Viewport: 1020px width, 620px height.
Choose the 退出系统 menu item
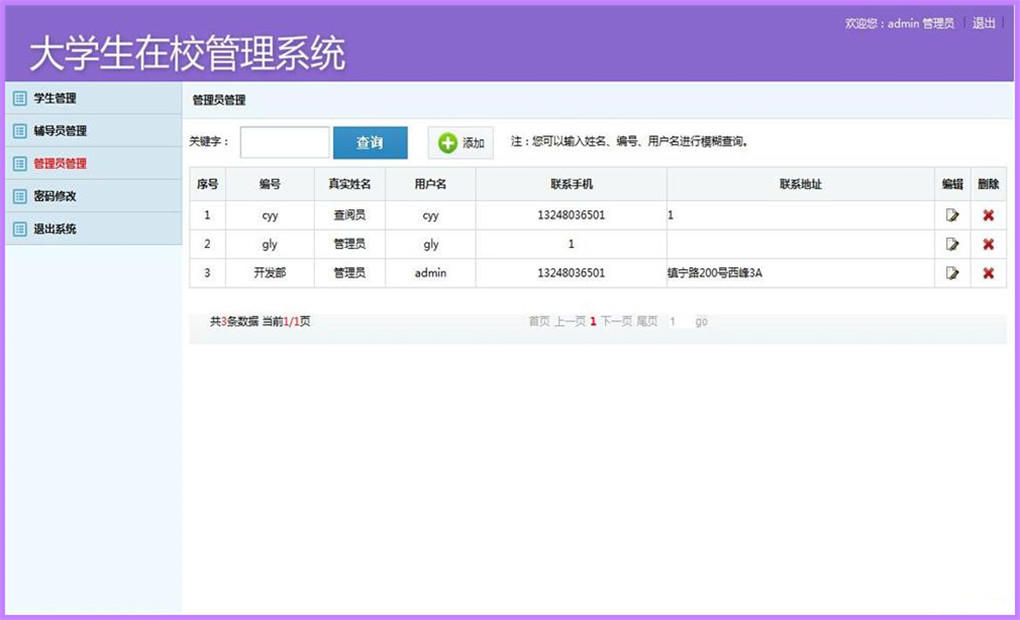click(x=94, y=229)
